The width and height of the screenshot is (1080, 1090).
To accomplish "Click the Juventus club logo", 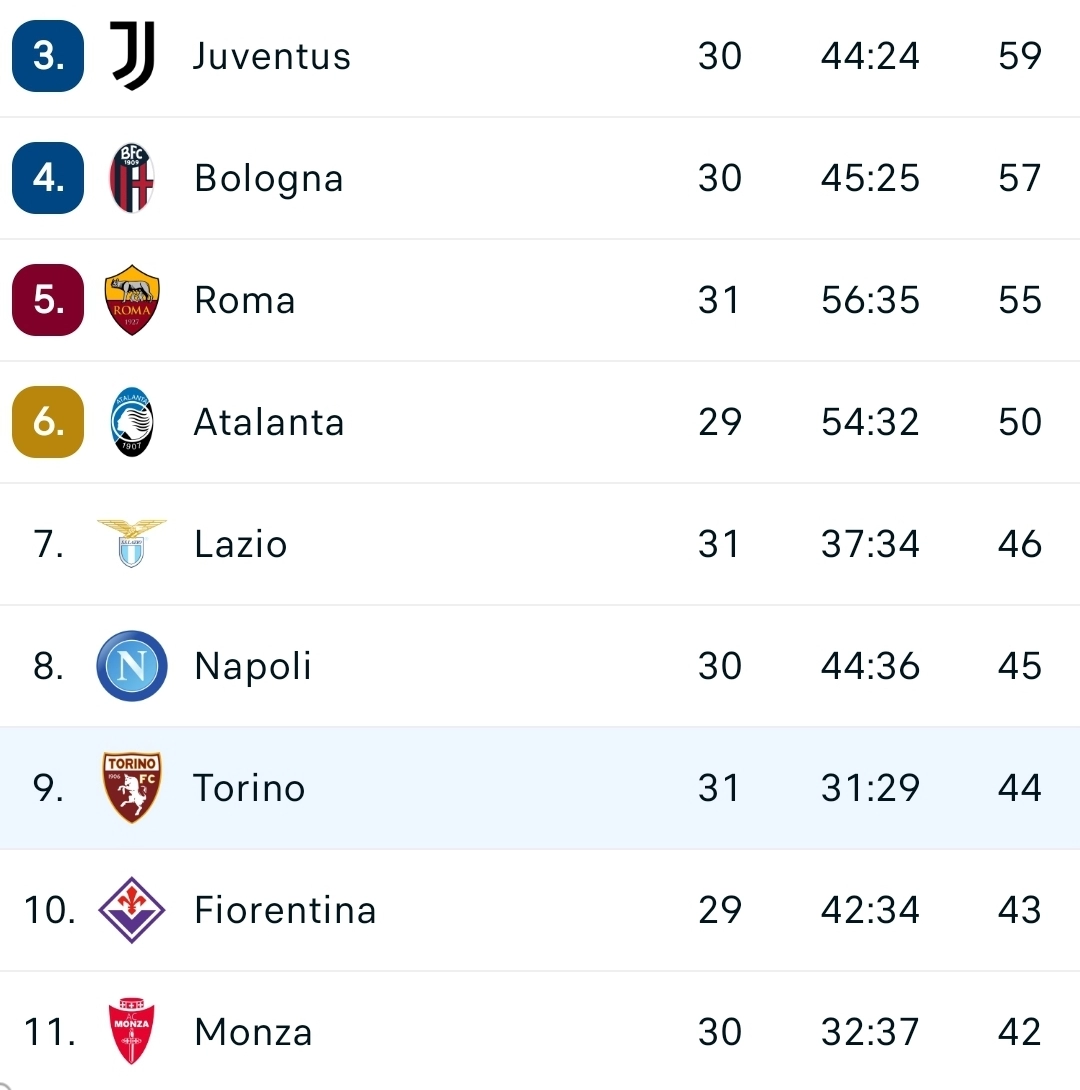I will click(132, 56).
